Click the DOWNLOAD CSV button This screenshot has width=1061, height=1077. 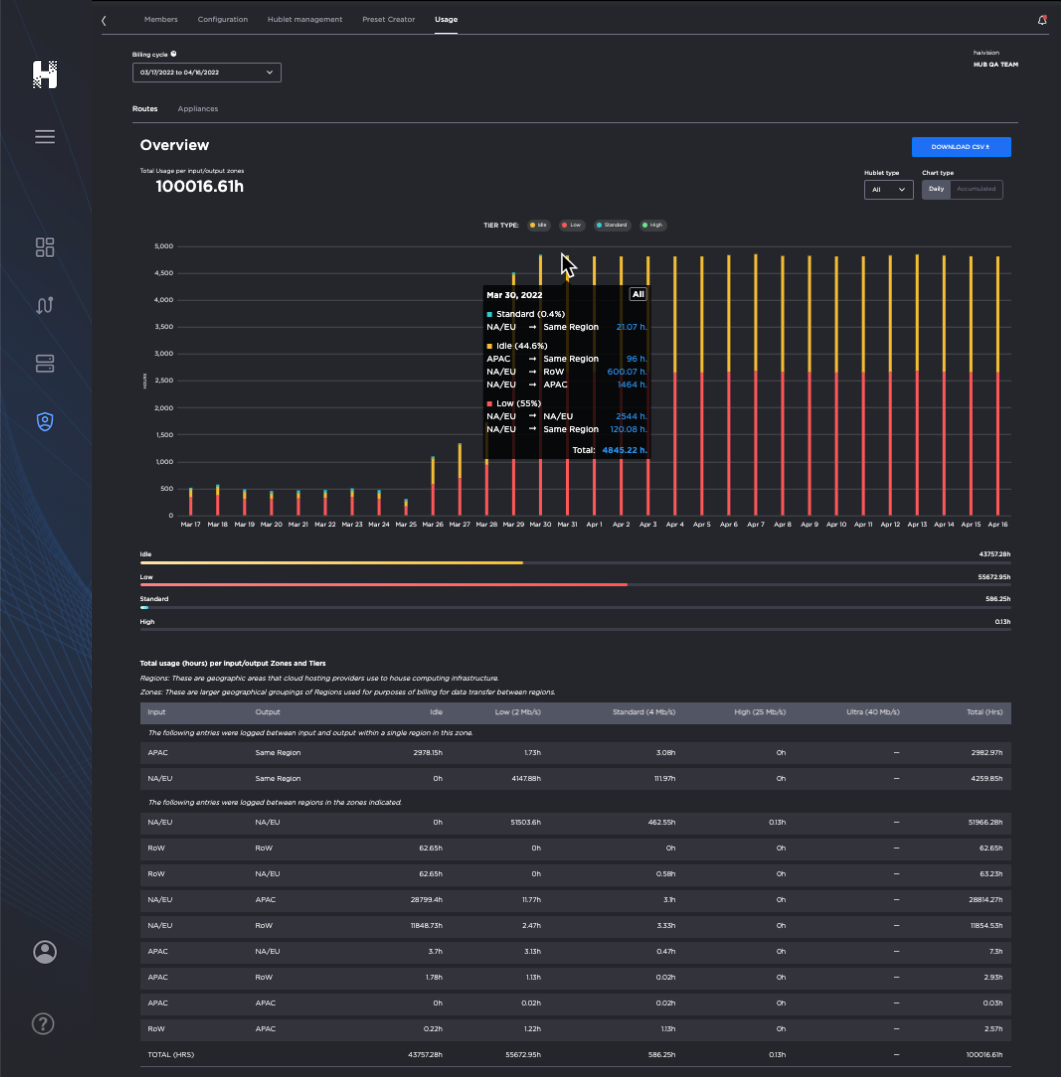(960, 147)
